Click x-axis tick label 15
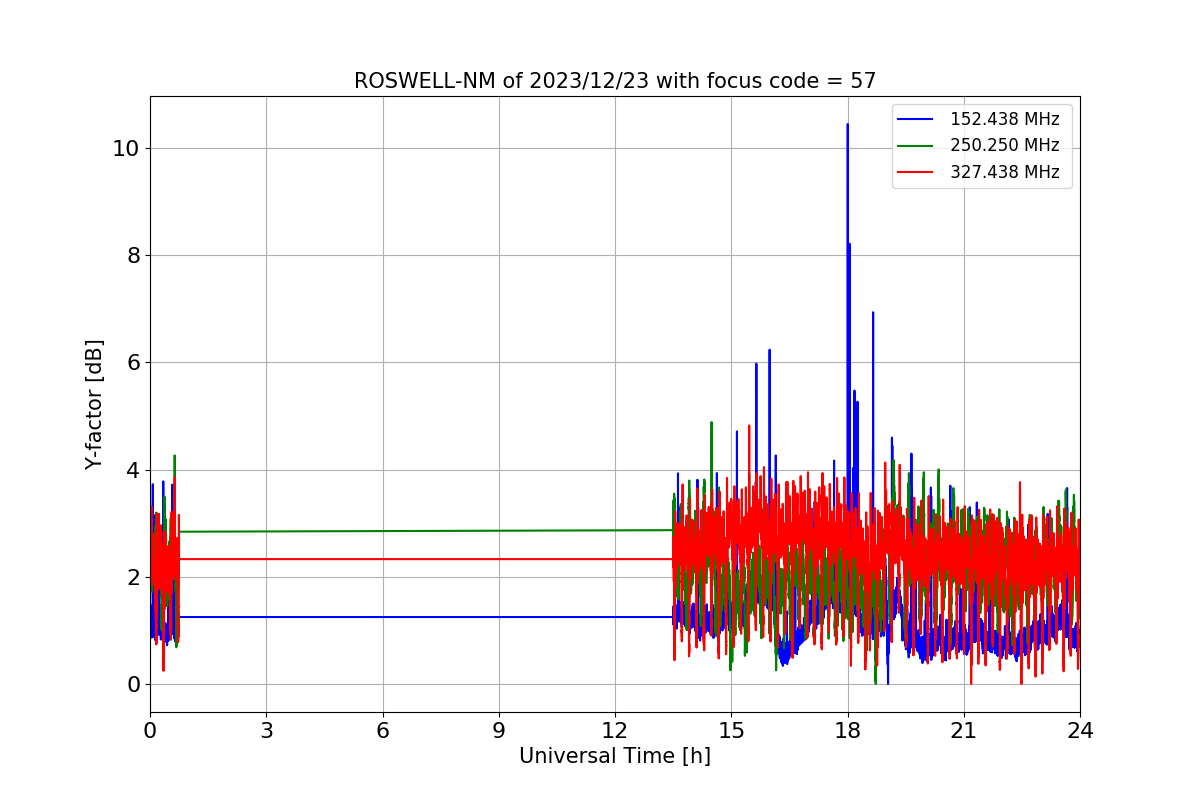Viewport: 1200px width, 800px height. pos(731,731)
